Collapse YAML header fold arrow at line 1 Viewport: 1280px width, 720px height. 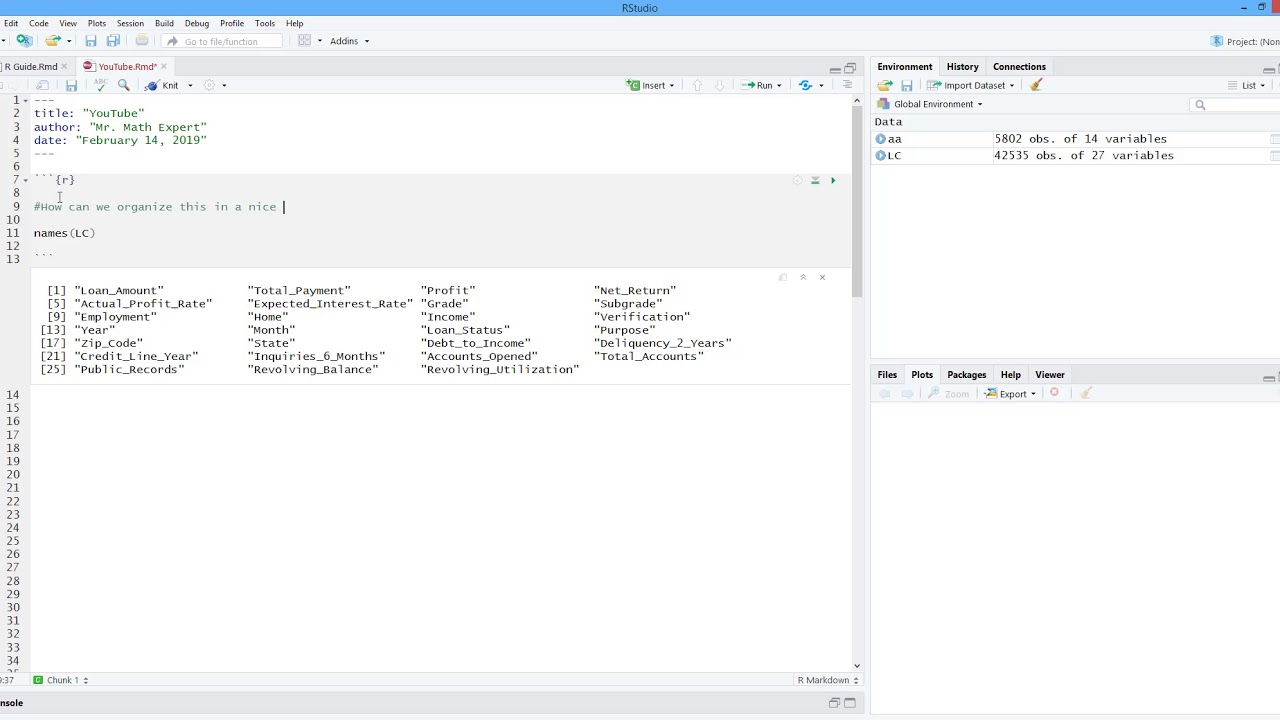pos(25,101)
